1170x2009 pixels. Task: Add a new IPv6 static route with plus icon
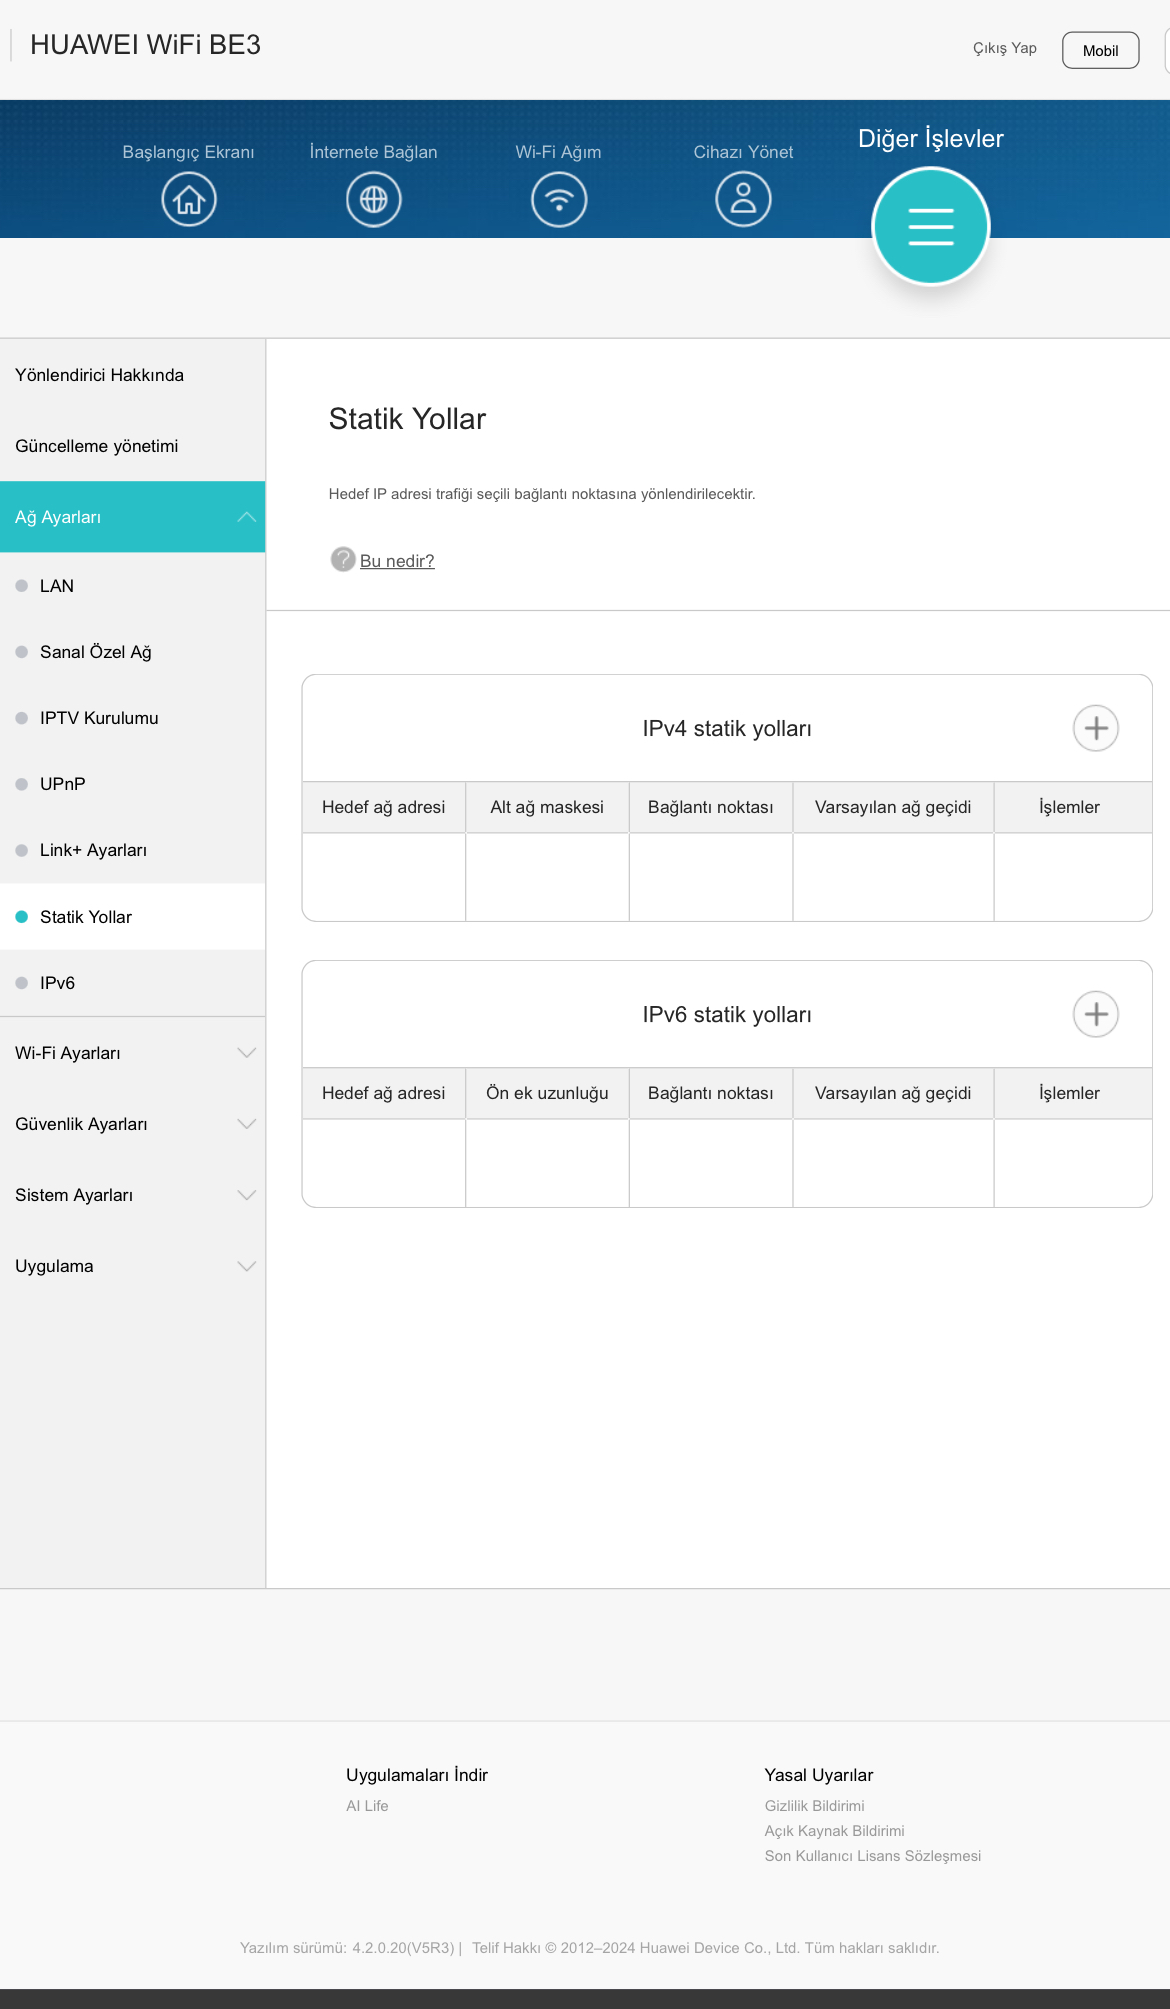click(x=1096, y=1014)
